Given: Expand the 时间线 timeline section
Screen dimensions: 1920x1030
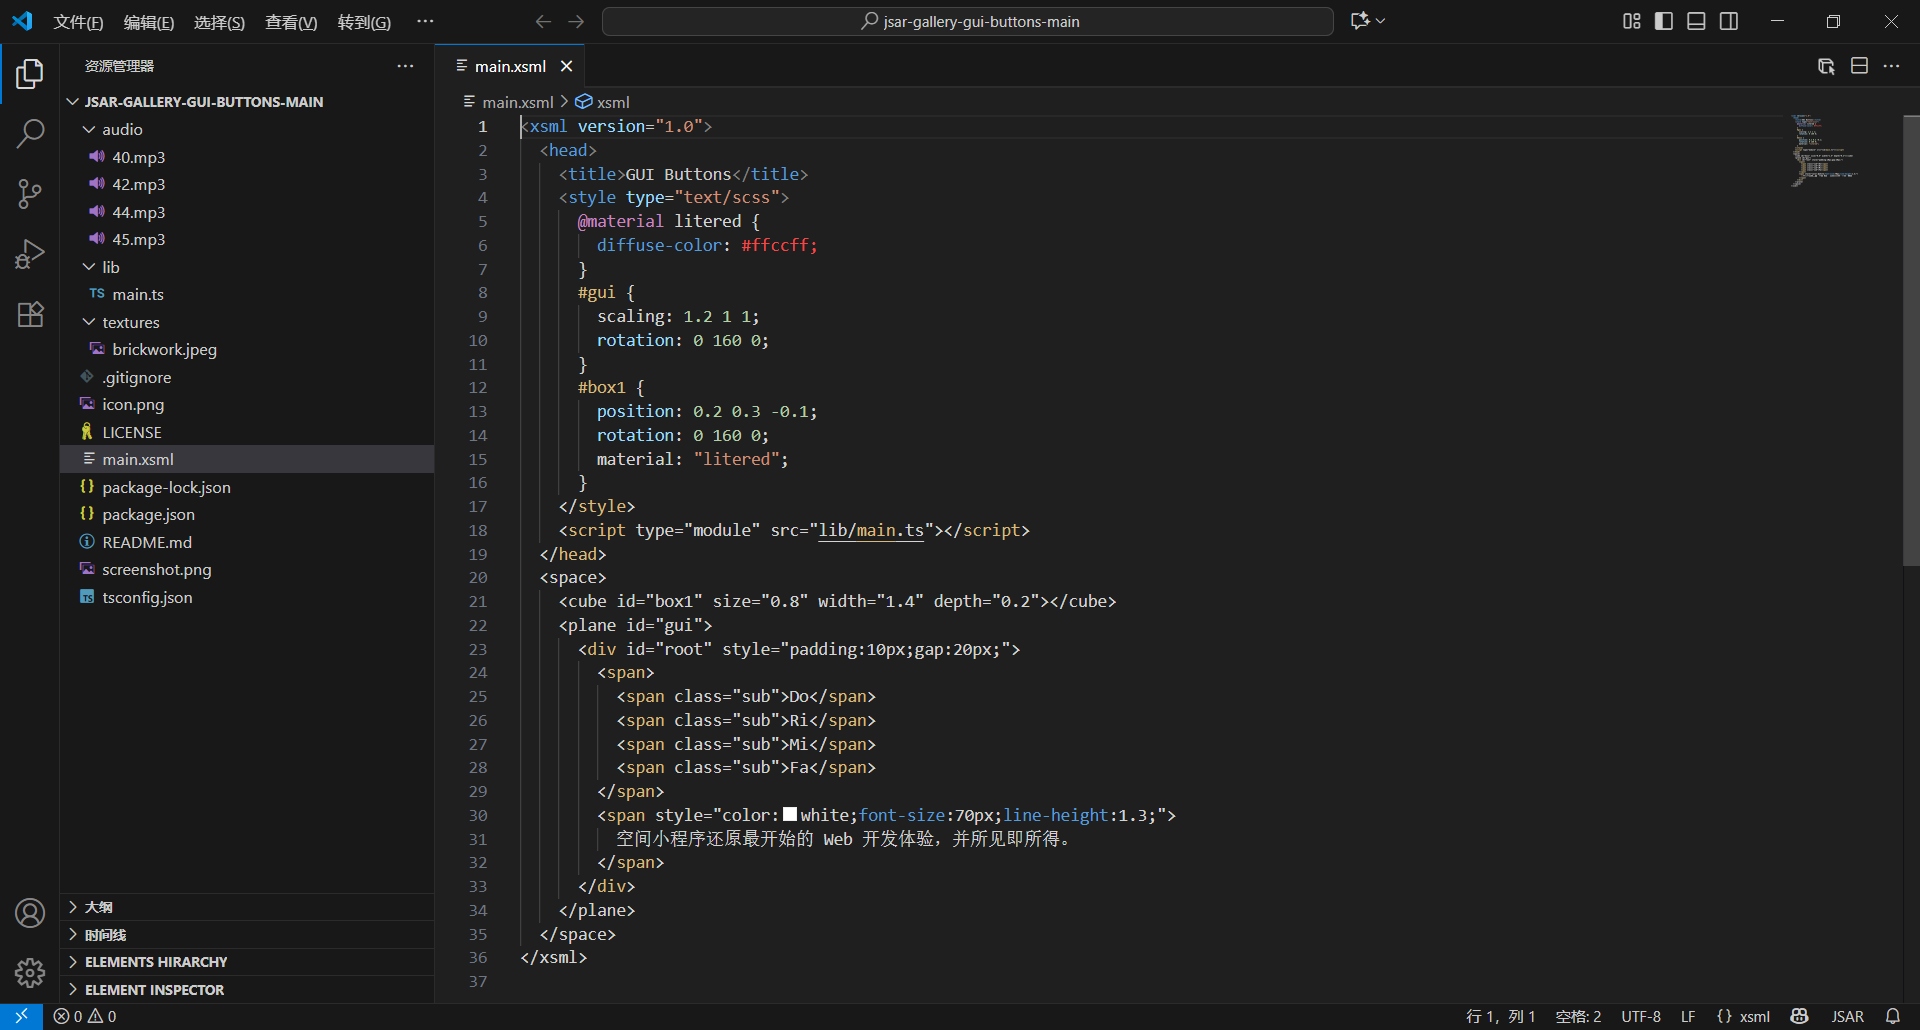Looking at the screenshot, I should tap(247, 935).
